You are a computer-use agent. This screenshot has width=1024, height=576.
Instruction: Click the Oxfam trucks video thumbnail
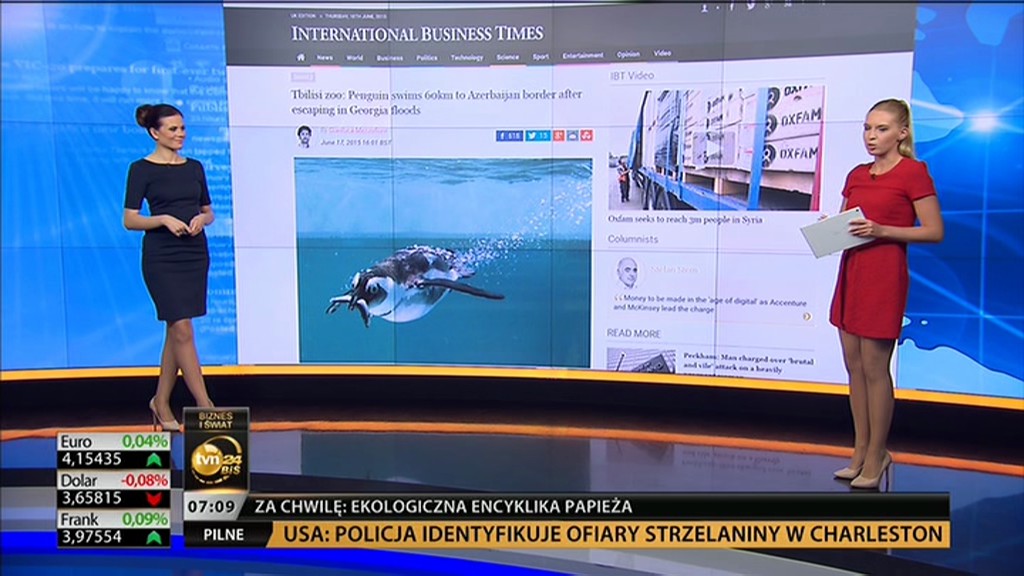pos(716,148)
